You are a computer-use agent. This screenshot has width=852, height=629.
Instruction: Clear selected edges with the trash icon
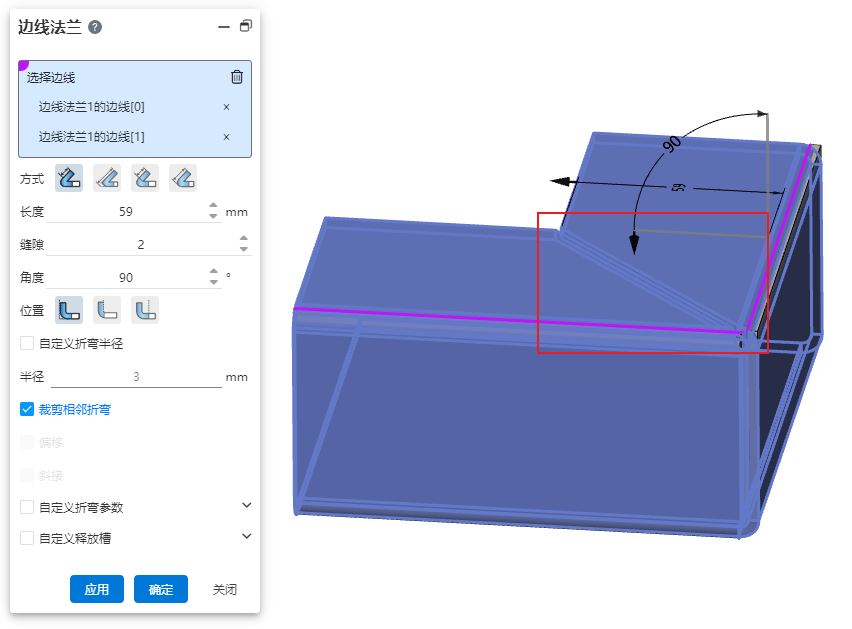coord(237,77)
